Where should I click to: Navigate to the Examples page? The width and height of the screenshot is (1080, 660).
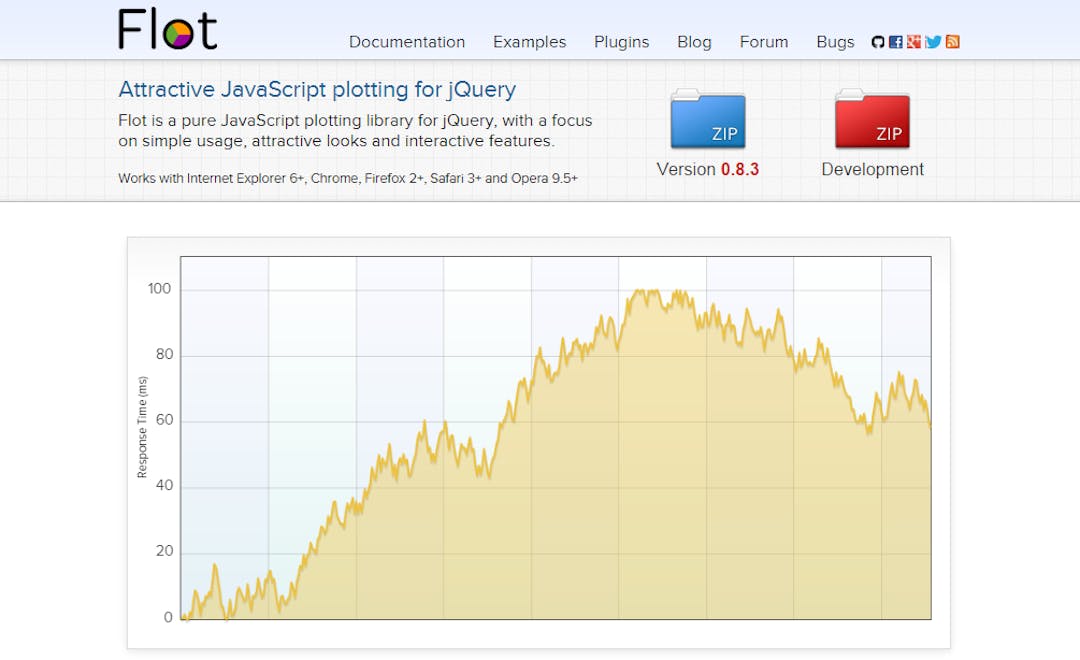coord(529,42)
